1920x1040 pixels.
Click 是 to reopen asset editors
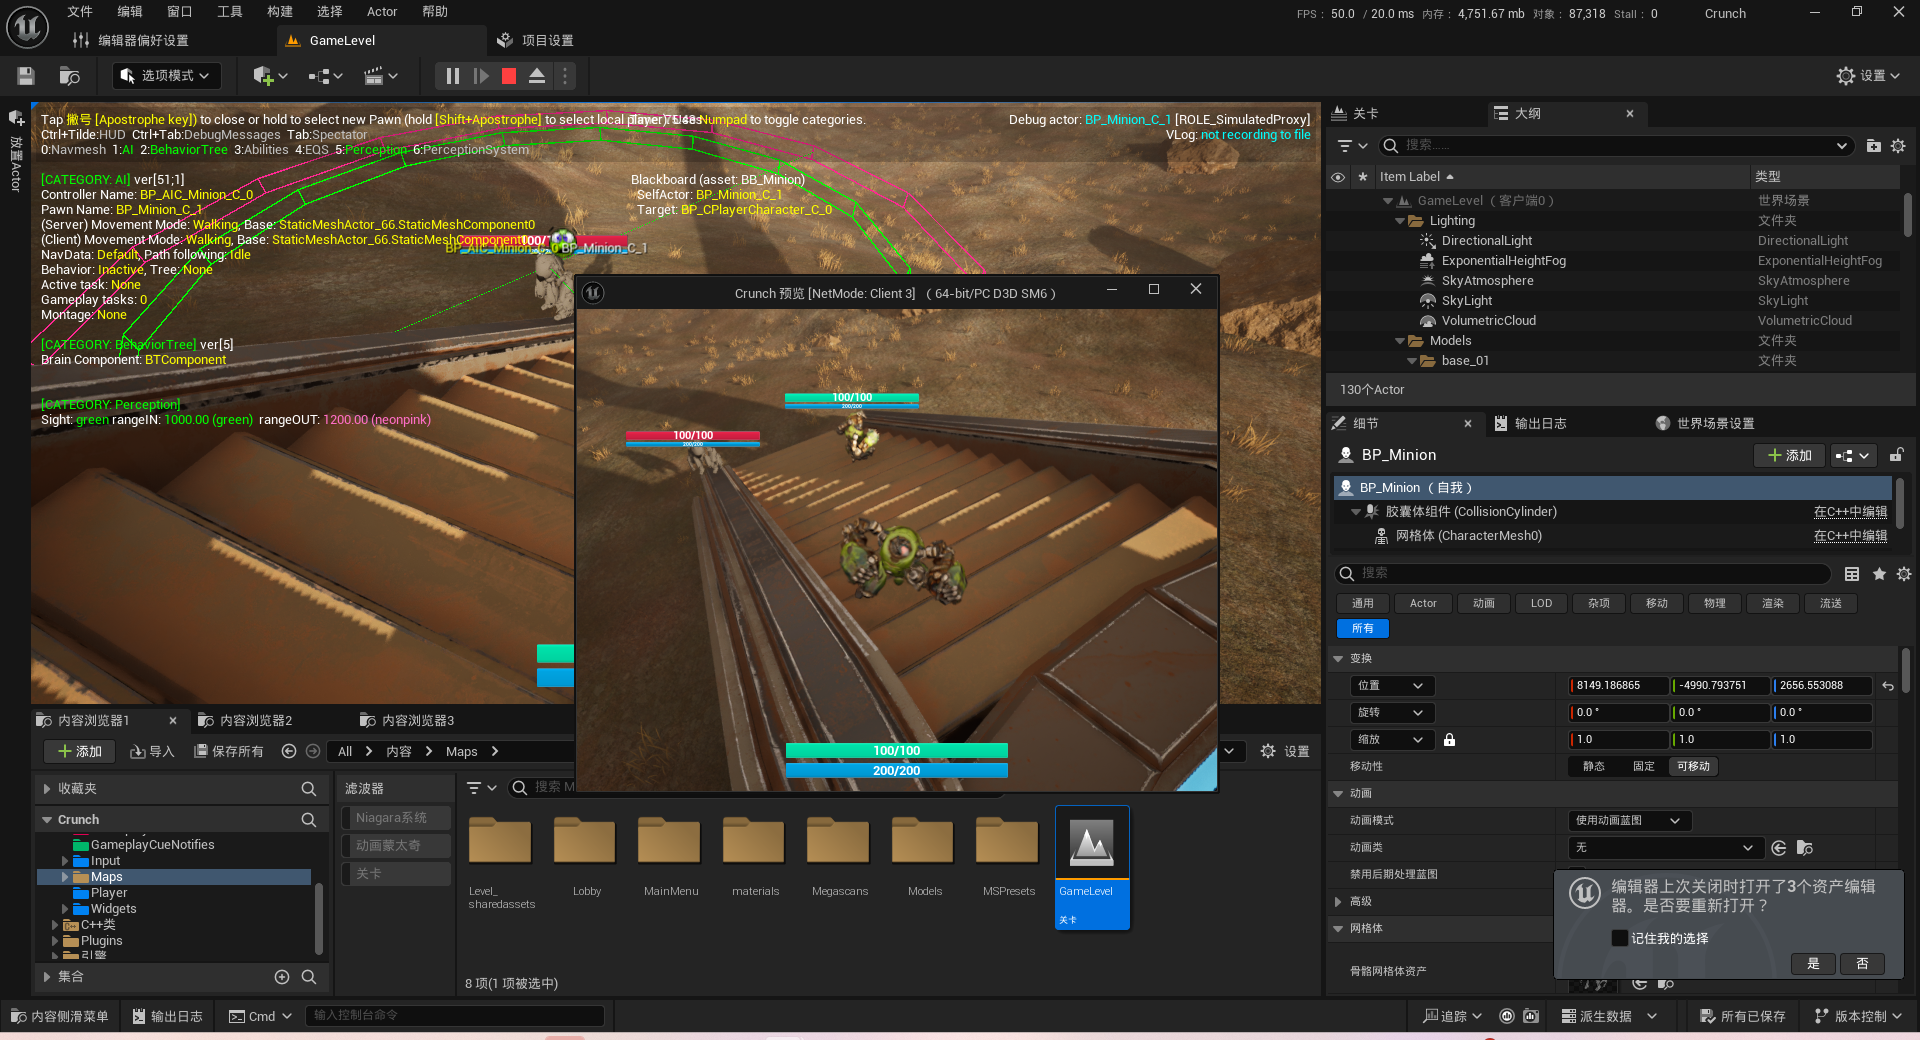tap(1813, 964)
